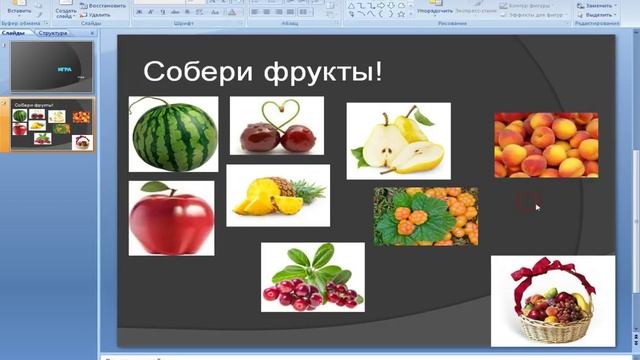Select the apricots picture on slide
Screen dimensions: 640x360
click(x=547, y=145)
